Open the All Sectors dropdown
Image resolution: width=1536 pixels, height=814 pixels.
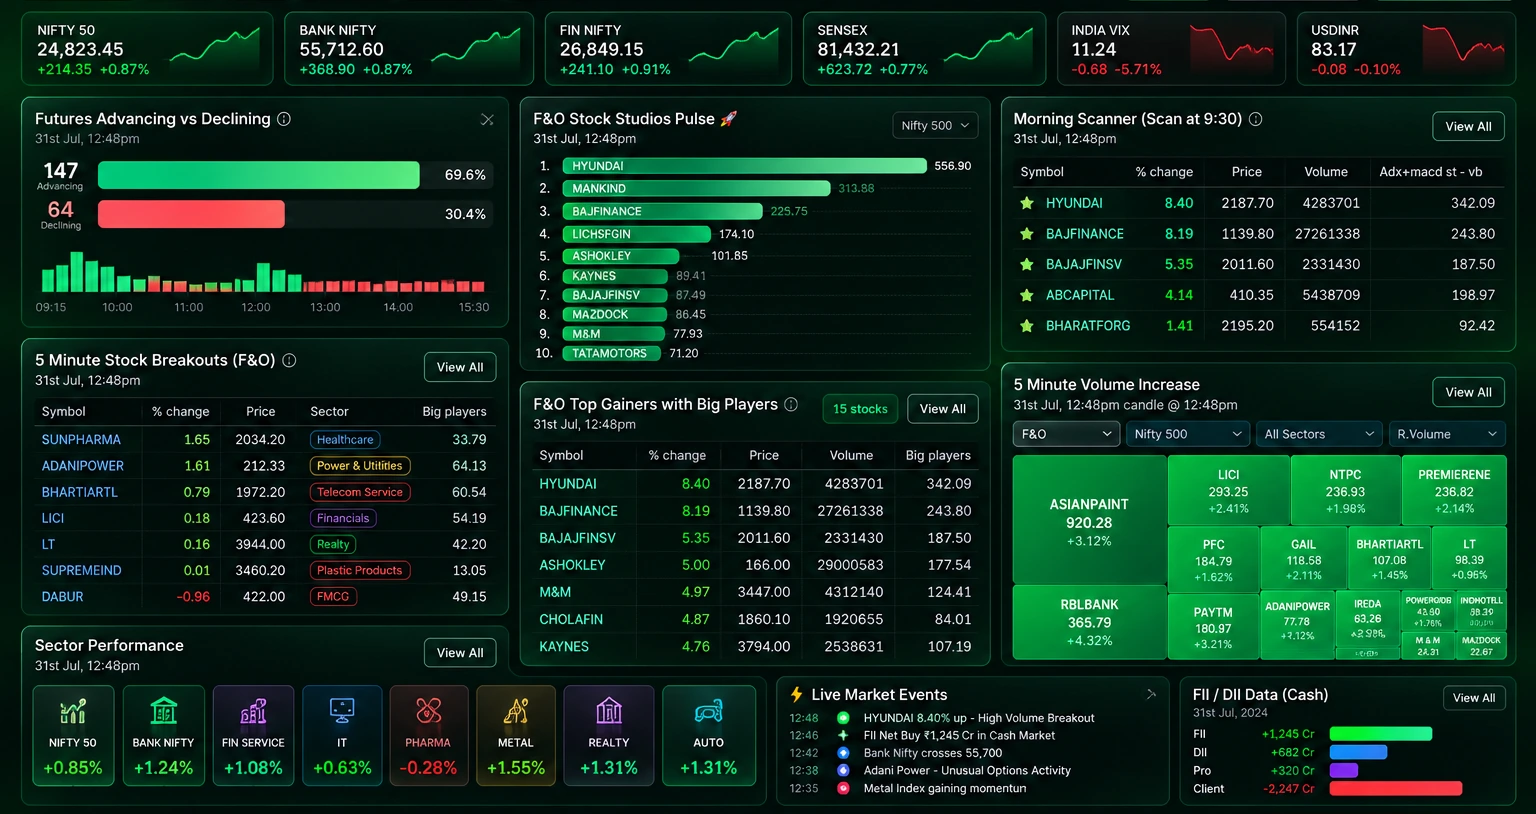(1320, 434)
